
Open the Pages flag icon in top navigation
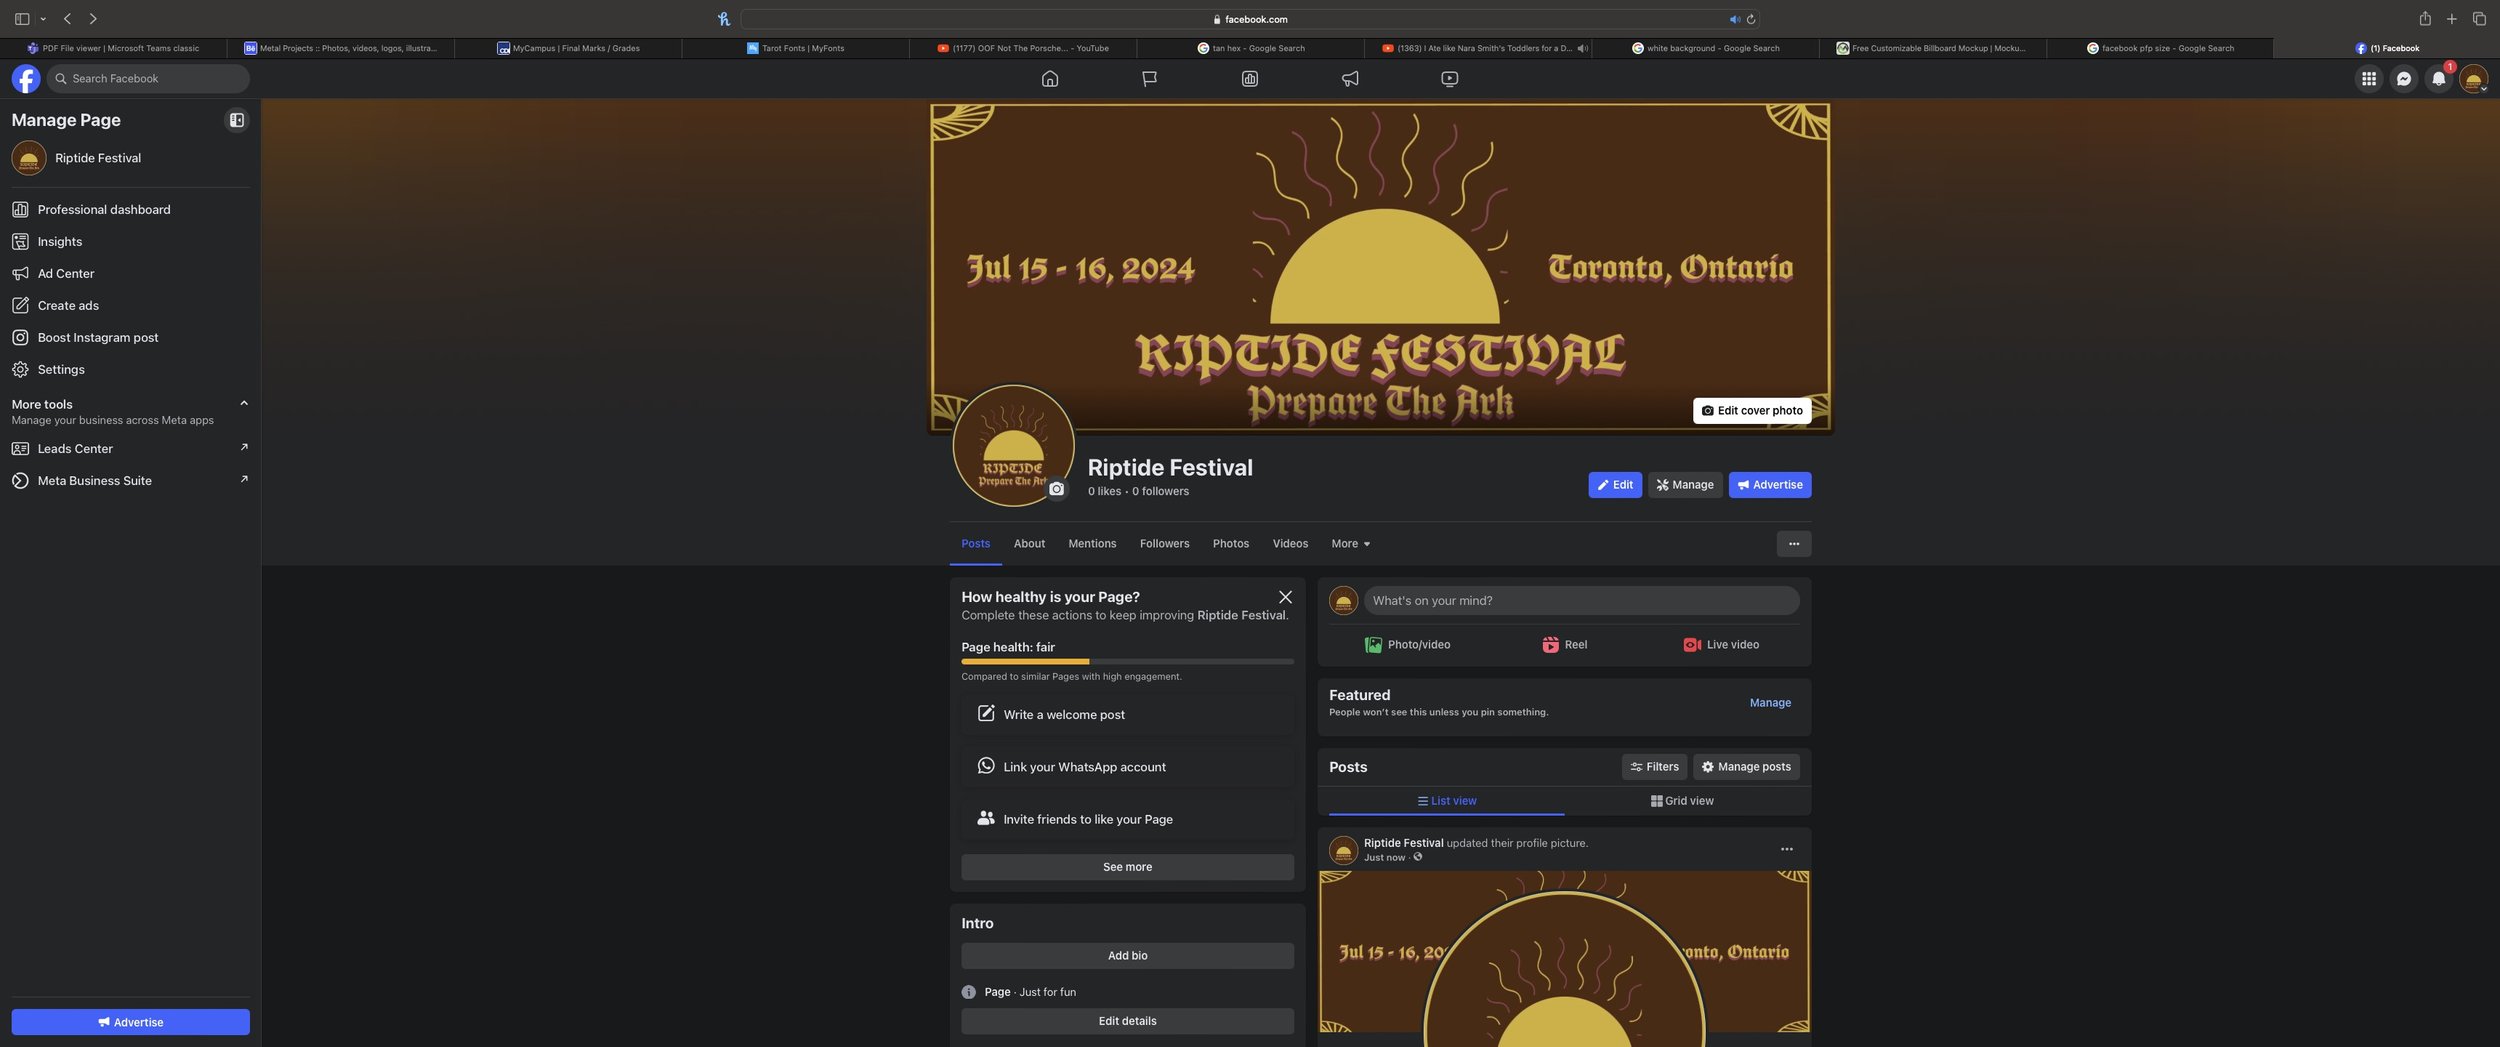pyautogui.click(x=1149, y=78)
